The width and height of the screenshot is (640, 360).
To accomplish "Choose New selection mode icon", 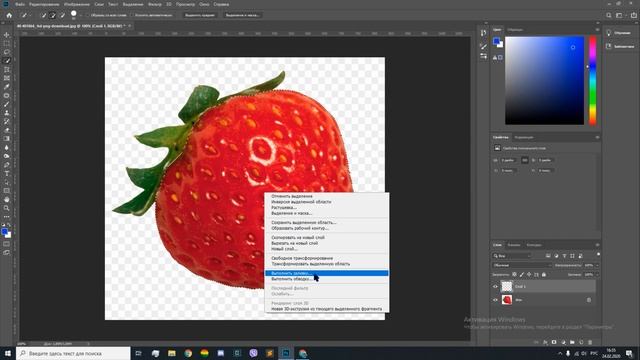I will (43, 15).
